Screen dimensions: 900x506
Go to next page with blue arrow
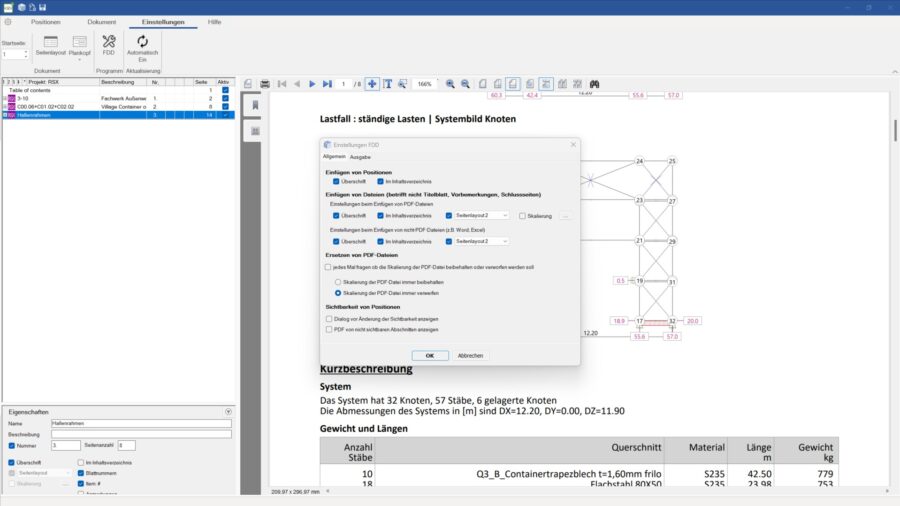pyautogui.click(x=312, y=84)
